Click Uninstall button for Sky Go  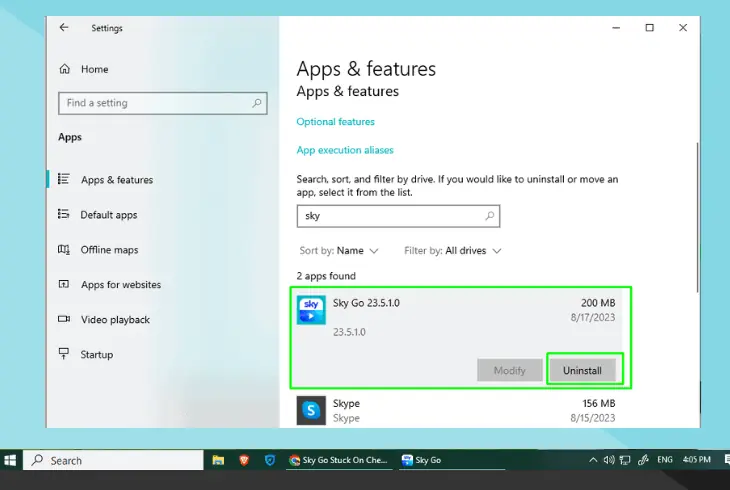coord(582,370)
